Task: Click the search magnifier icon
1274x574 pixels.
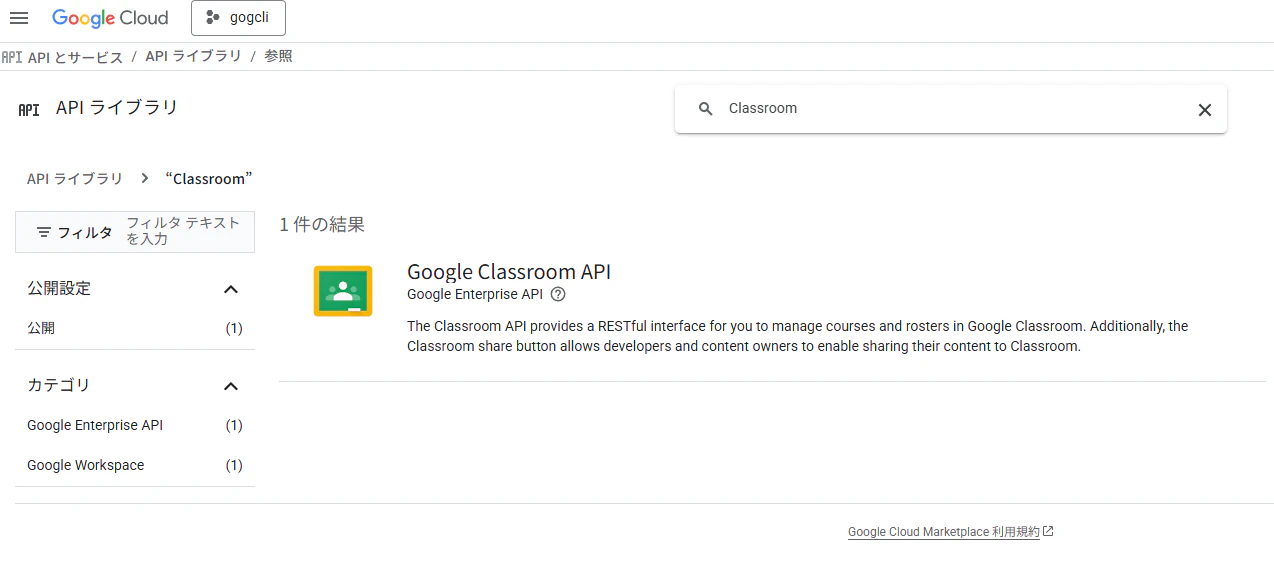Action: pyautogui.click(x=705, y=109)
